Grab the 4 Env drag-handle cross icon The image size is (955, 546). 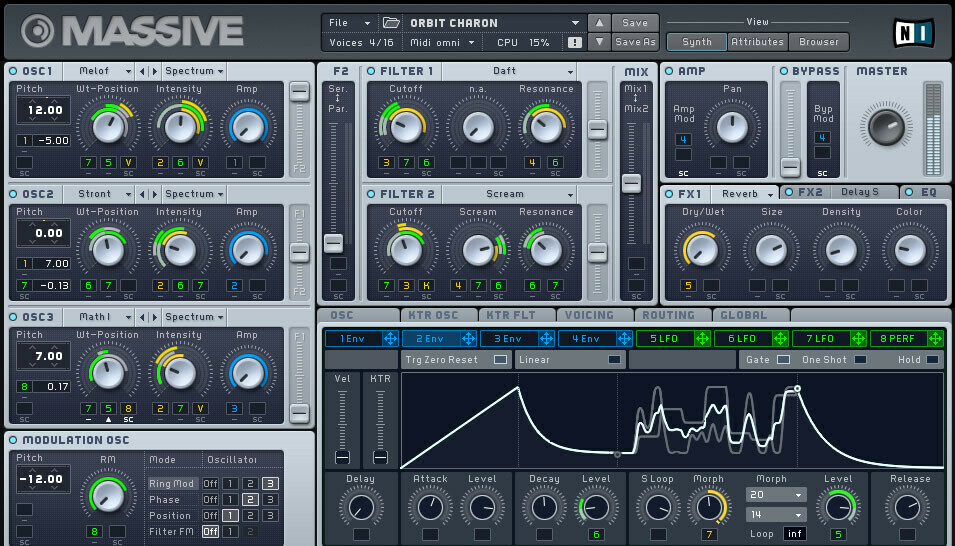pos(624,338)
